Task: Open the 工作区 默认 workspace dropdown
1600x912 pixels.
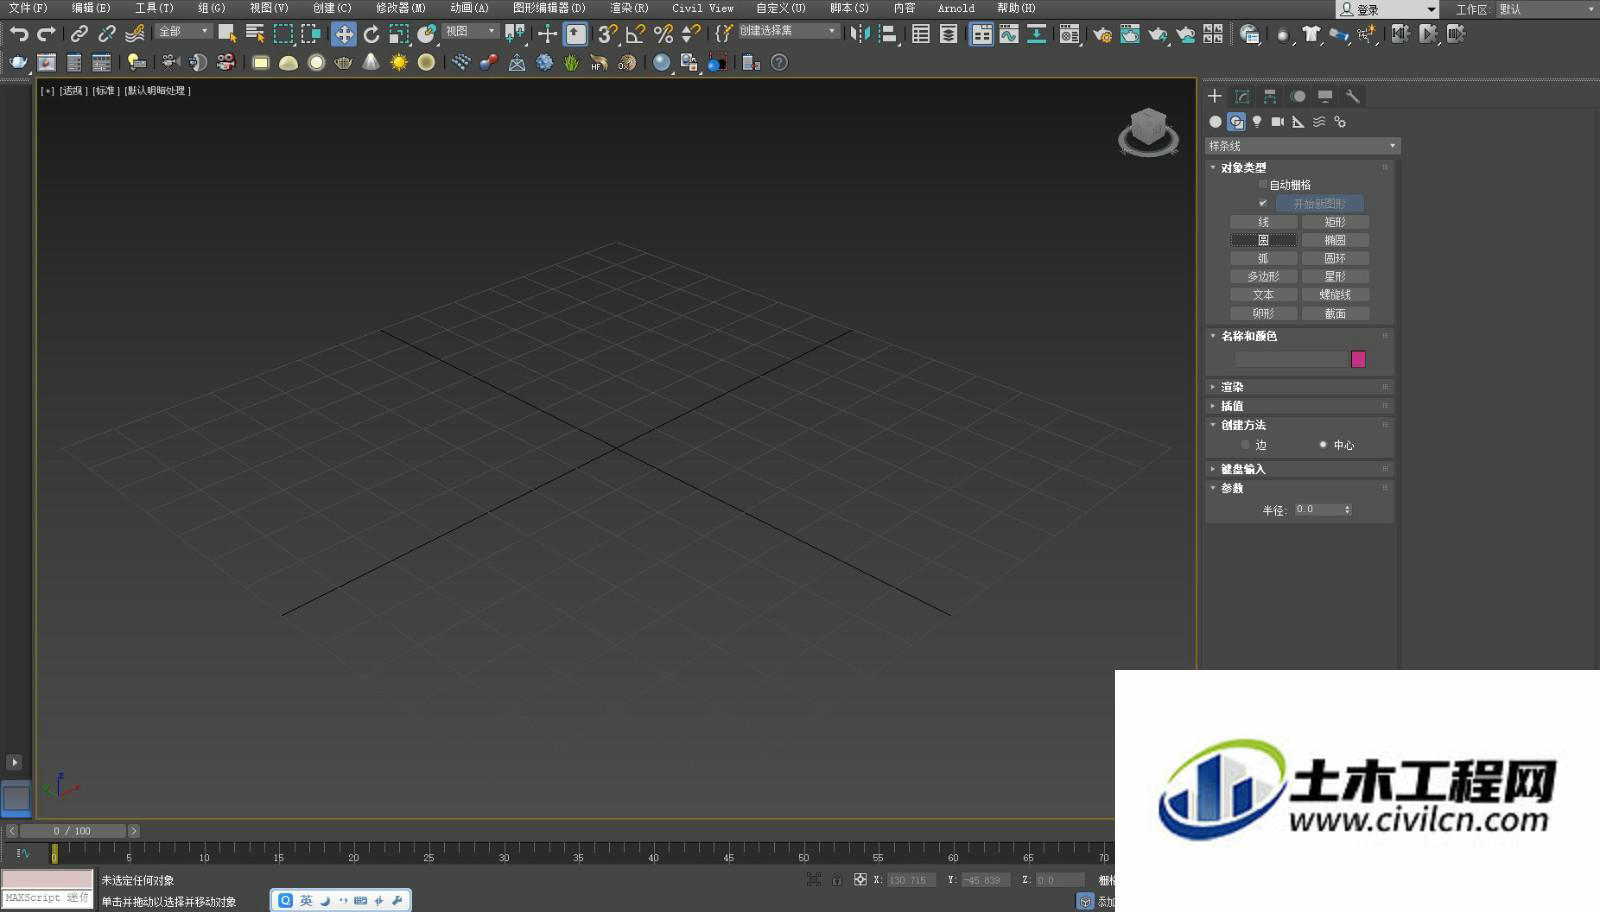Action: 1547,9
